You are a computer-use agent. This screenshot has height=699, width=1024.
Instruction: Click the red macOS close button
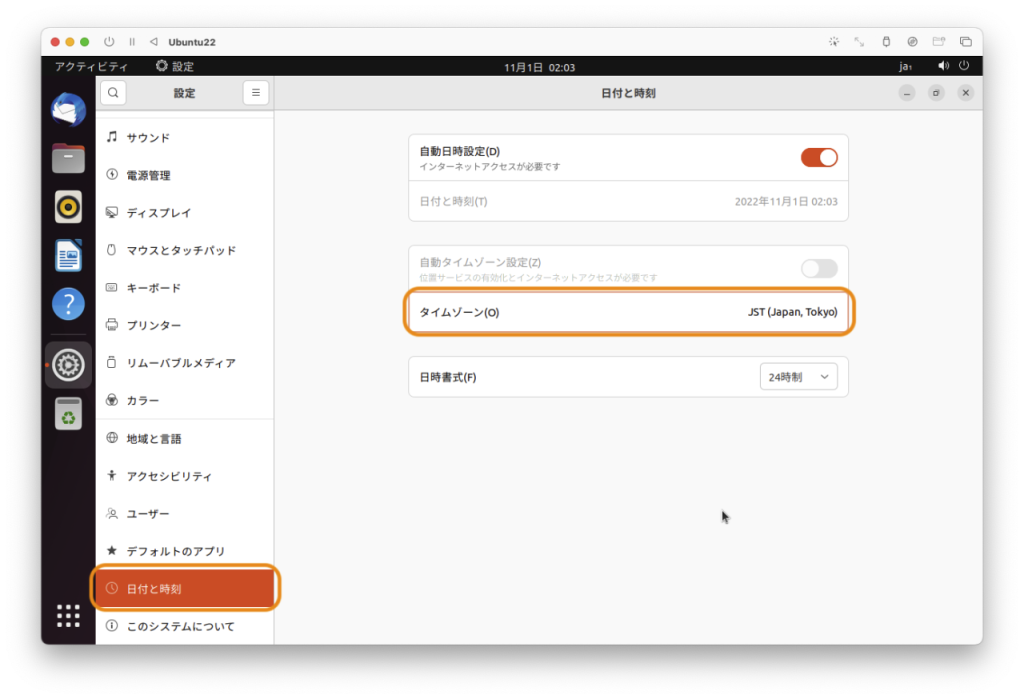pyautogui.click(x=56, y=42)
